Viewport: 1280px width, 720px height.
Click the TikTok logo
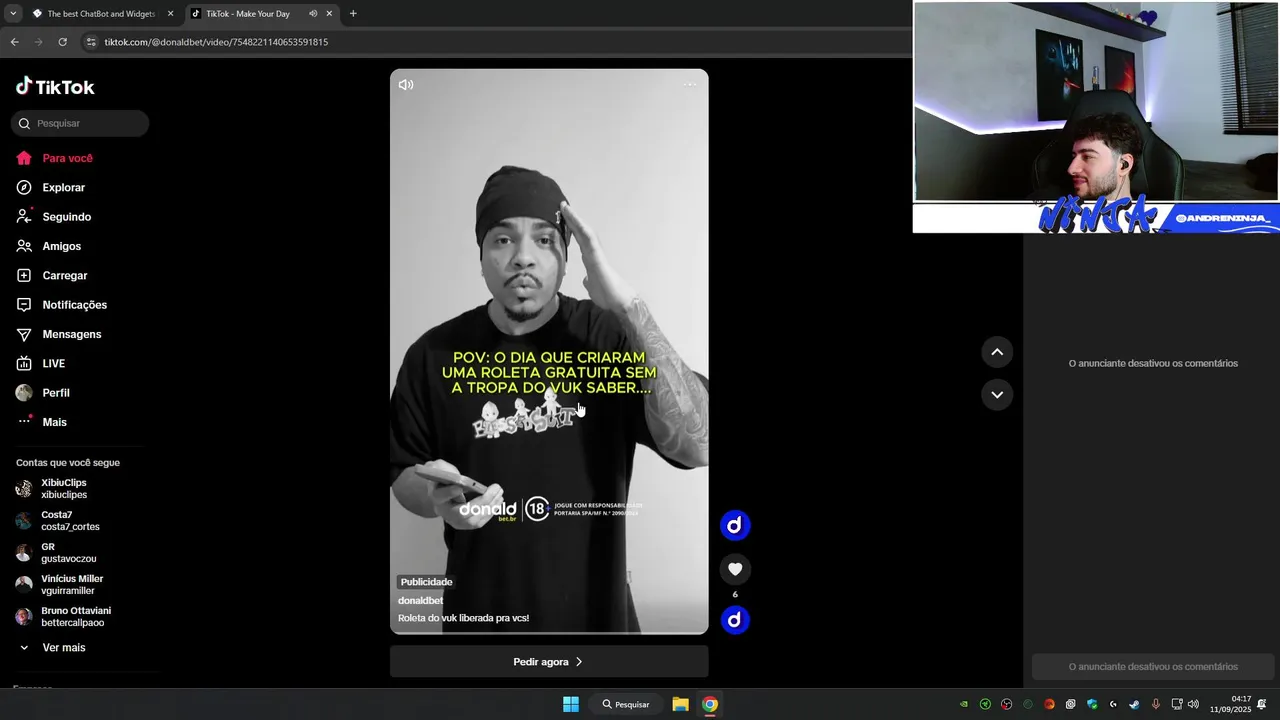55,87
